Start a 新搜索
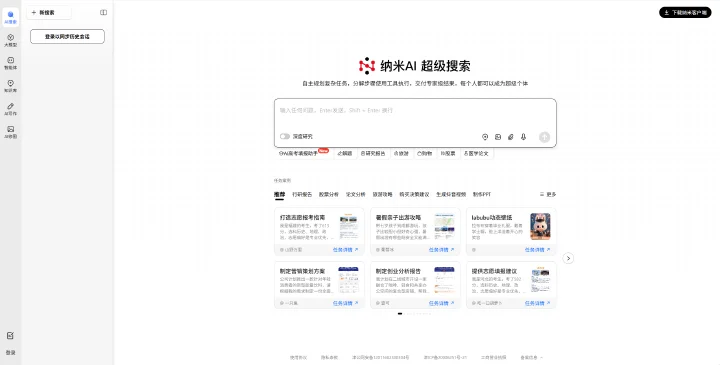720x365 pixels. click(49, 12)
